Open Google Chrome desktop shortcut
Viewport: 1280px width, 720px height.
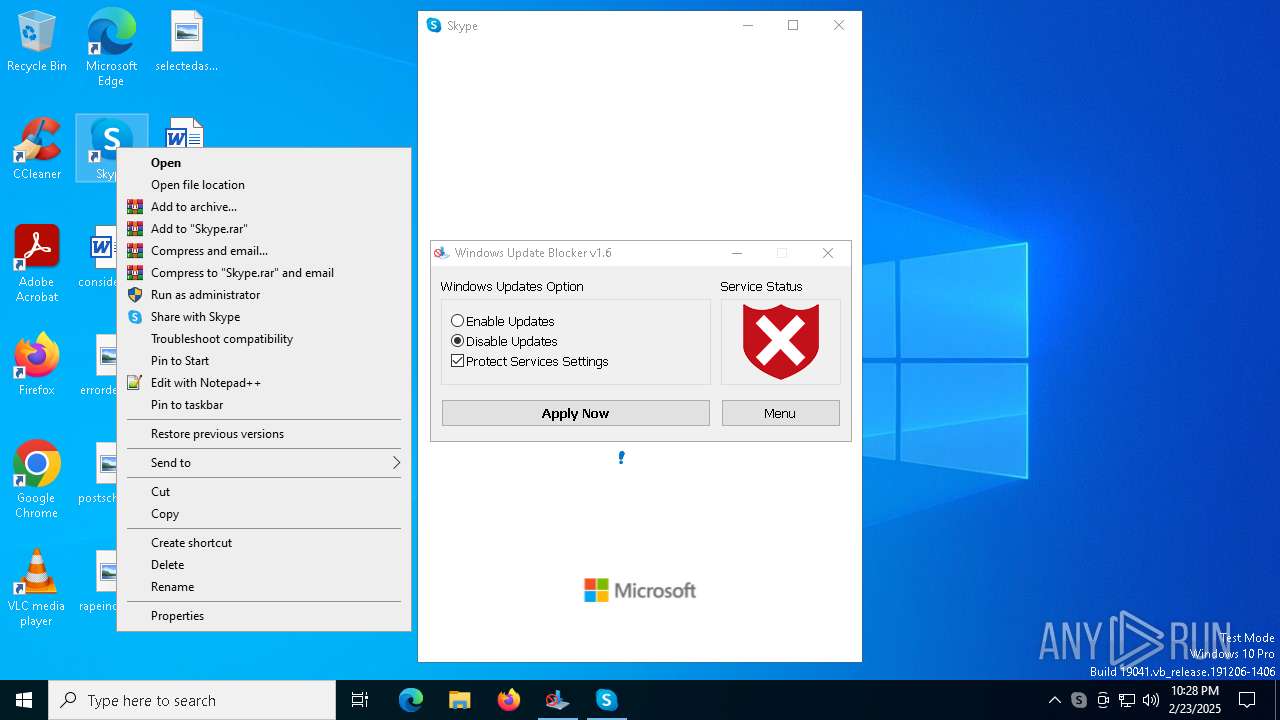point(37,480)
